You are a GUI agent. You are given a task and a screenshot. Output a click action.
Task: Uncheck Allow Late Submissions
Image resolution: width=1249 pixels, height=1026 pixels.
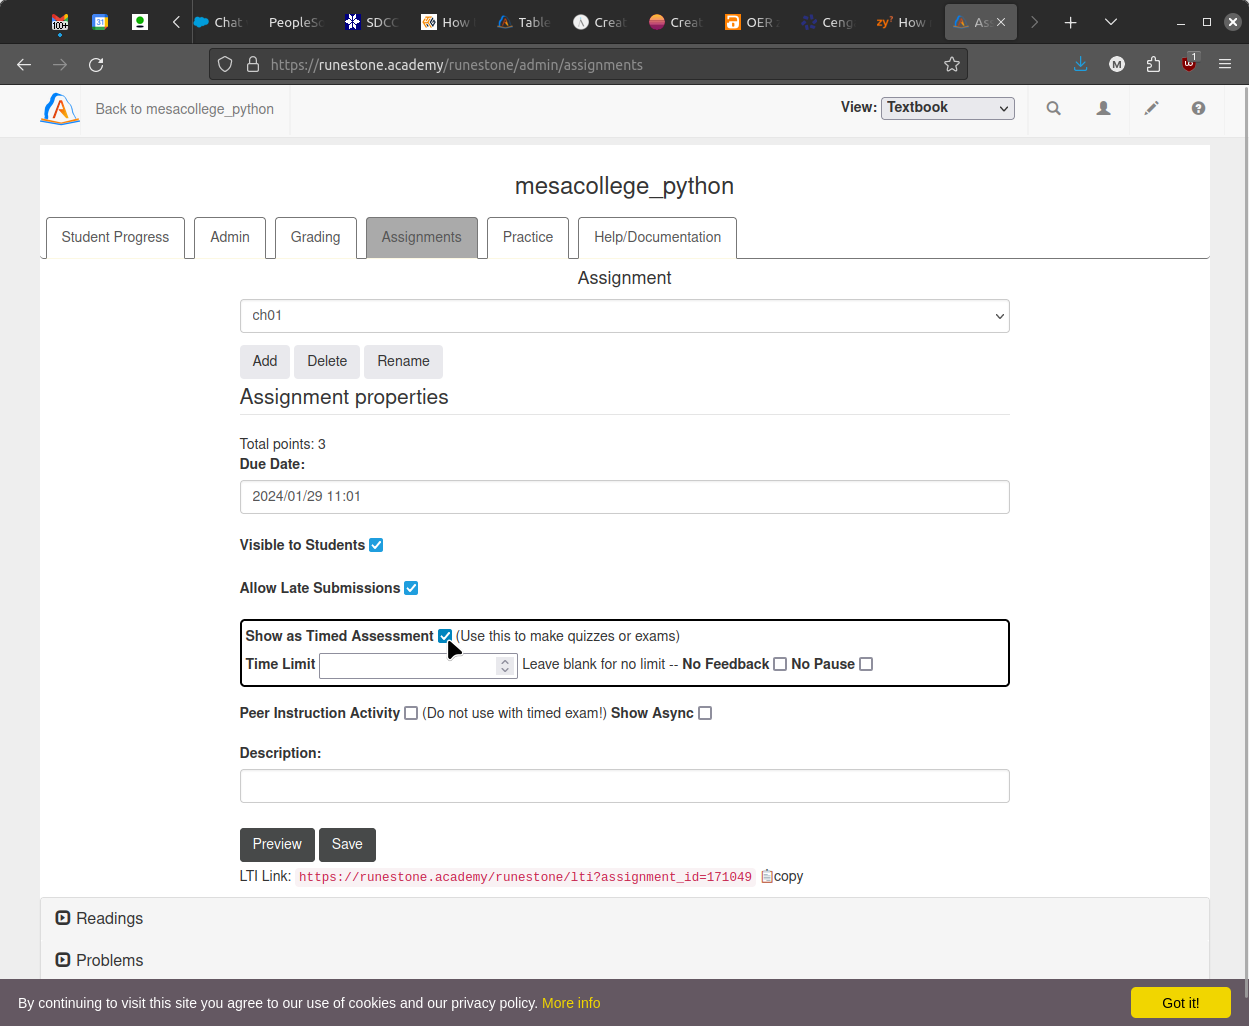coord(411,587)
